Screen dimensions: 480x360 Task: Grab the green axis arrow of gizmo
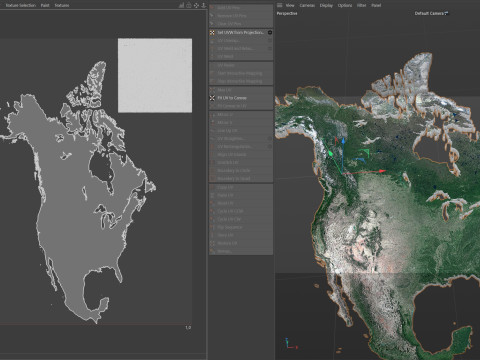[x=331, y=153]
